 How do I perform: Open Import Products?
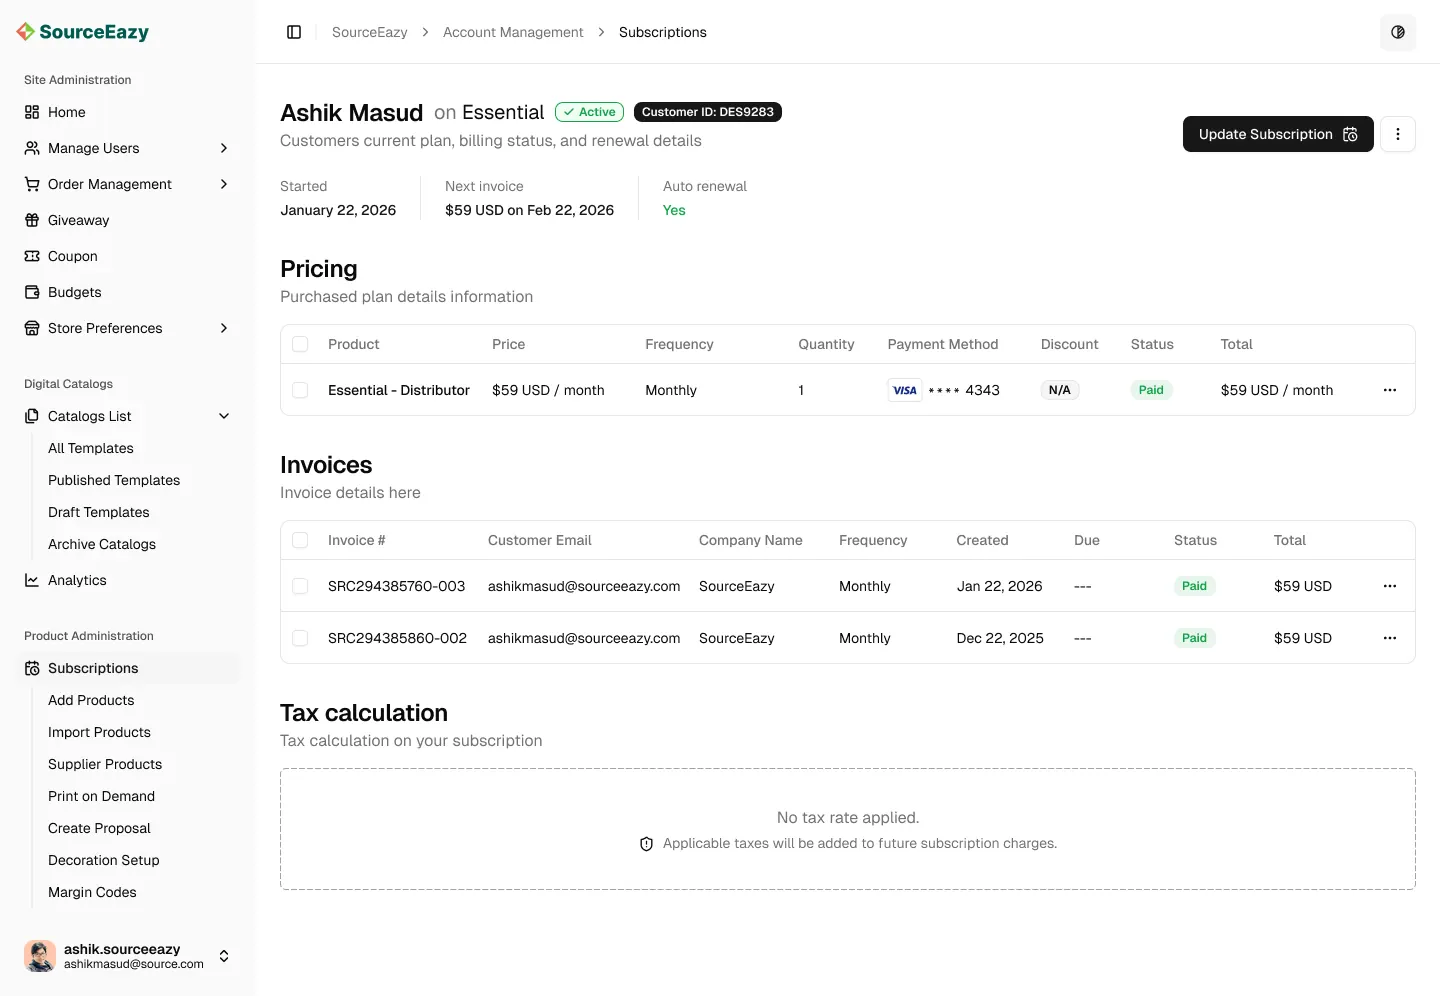point(99,732)
